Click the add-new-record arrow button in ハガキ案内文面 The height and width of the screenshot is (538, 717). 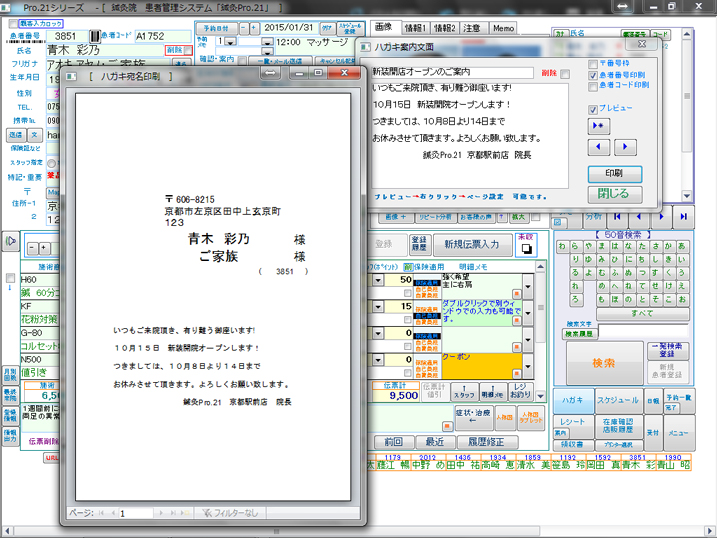pos(598,126)
